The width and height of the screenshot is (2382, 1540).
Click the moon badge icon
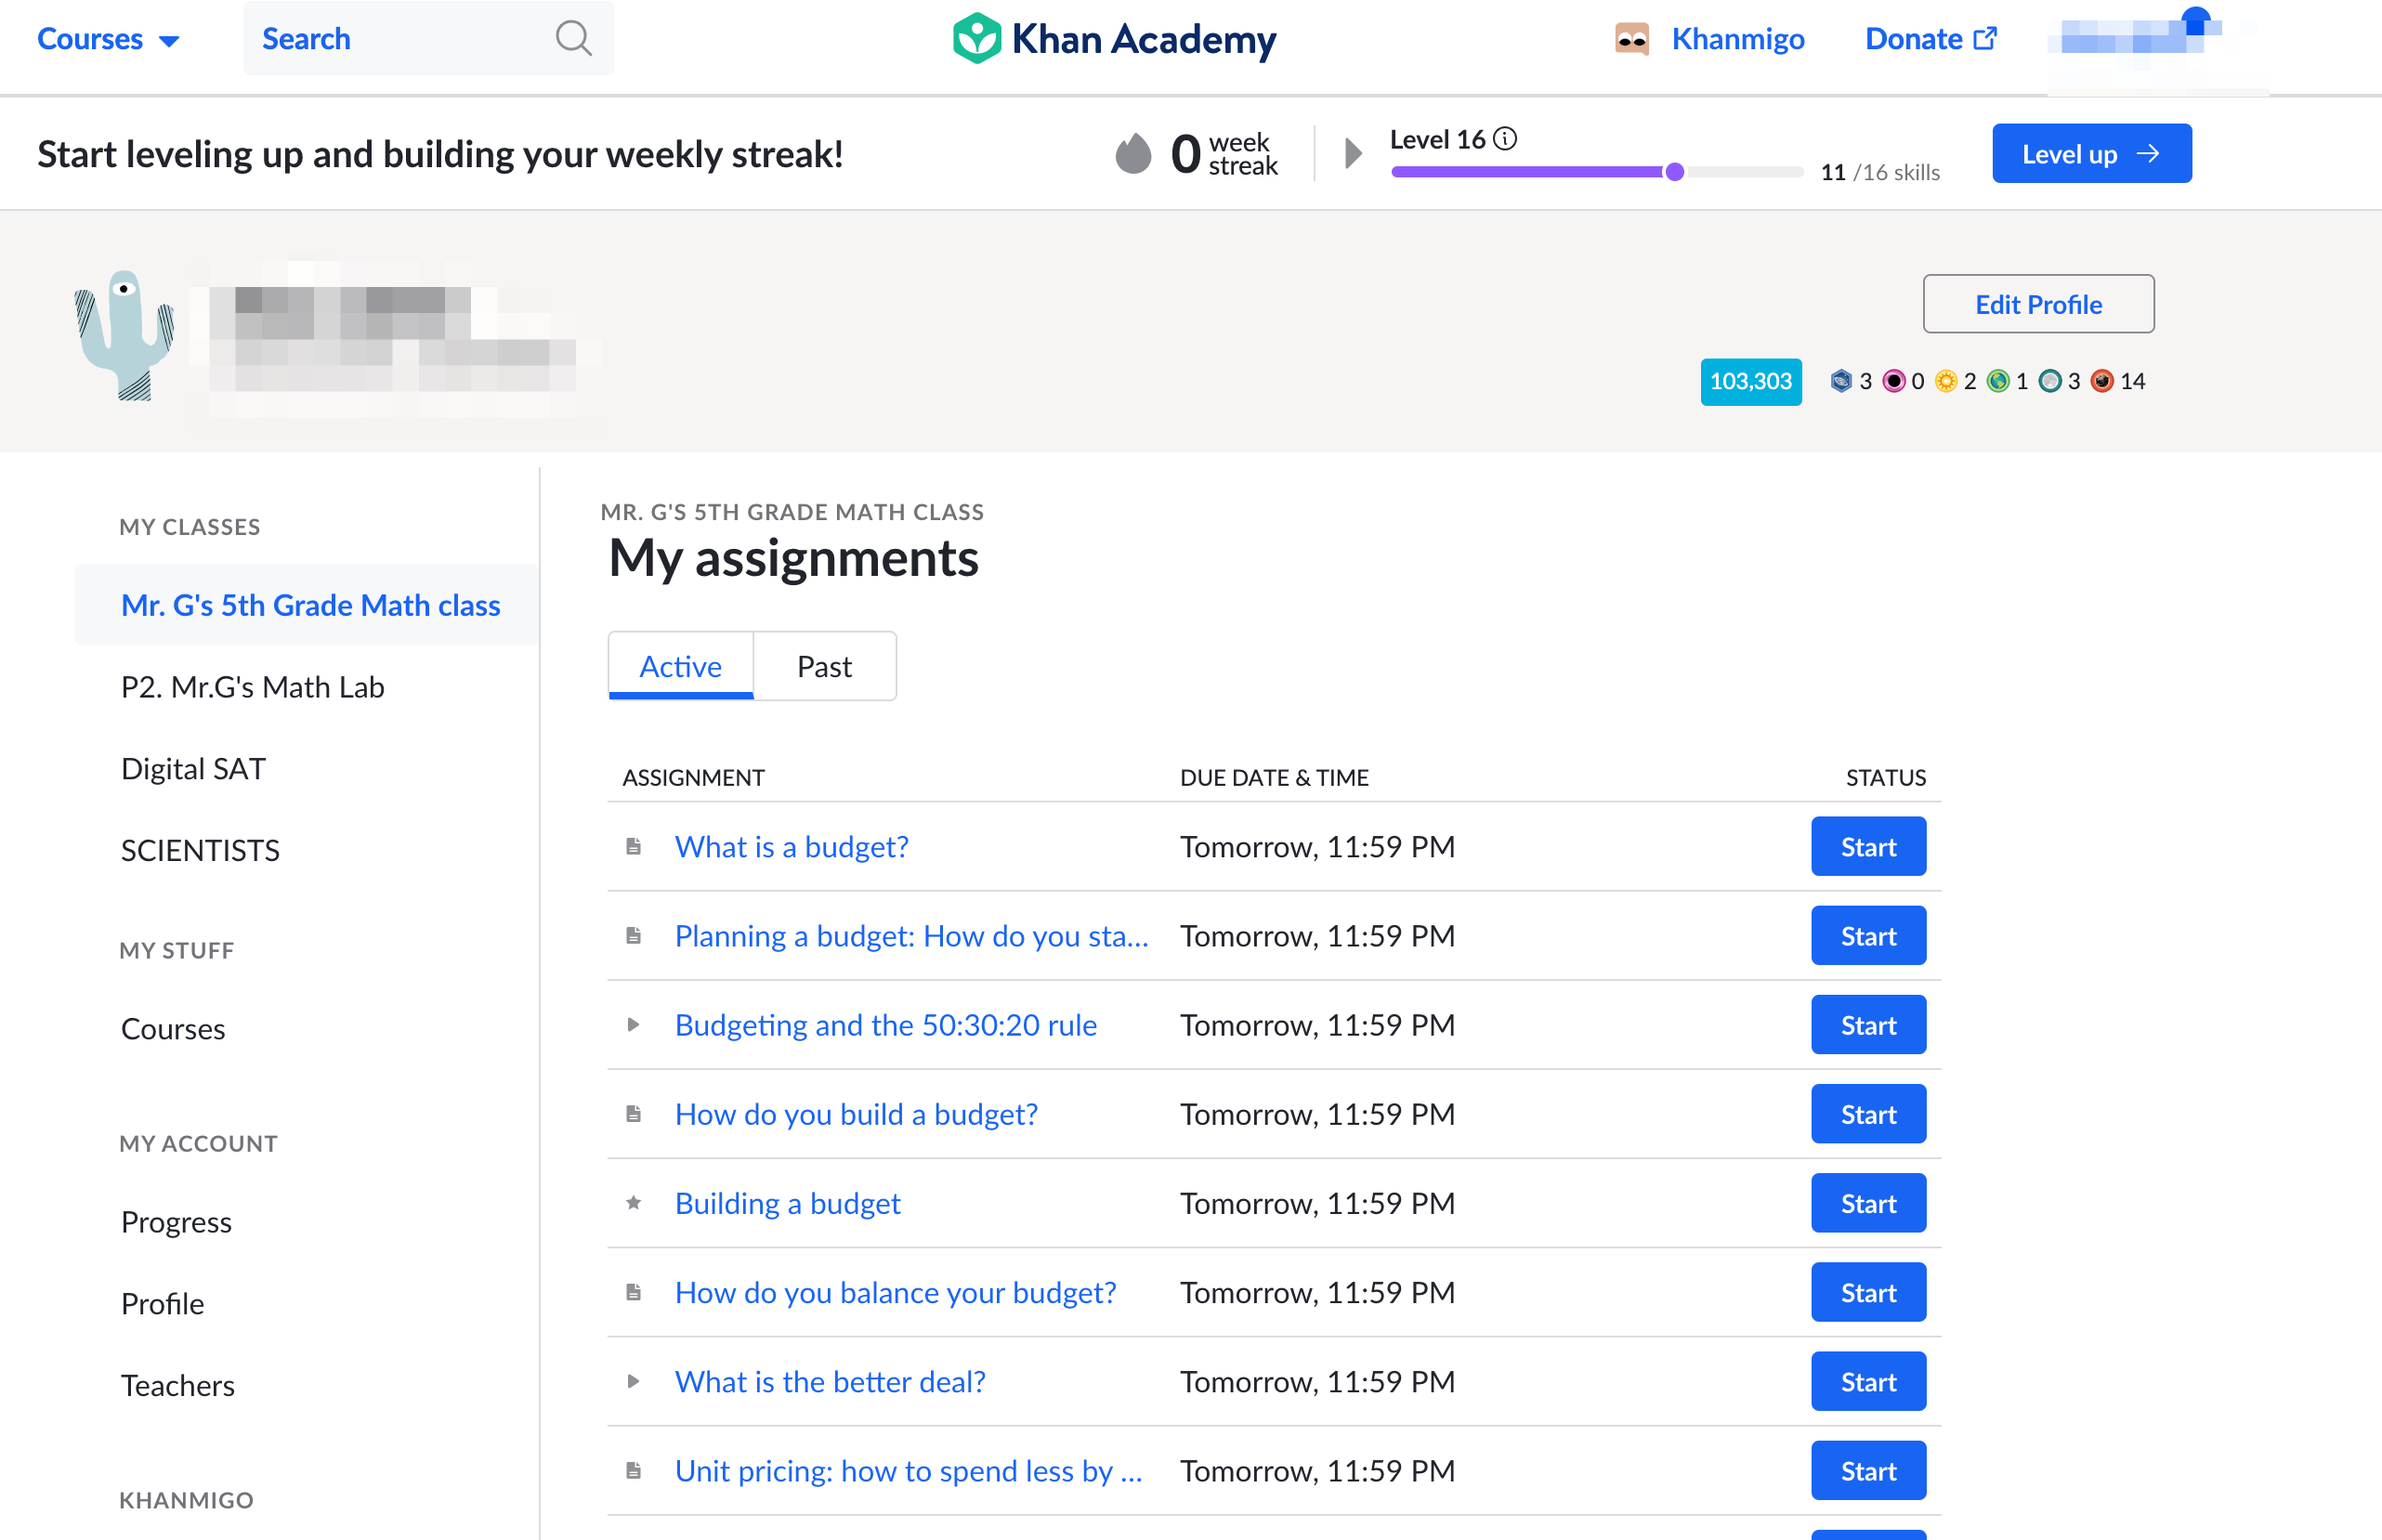tap(2051, 381)
